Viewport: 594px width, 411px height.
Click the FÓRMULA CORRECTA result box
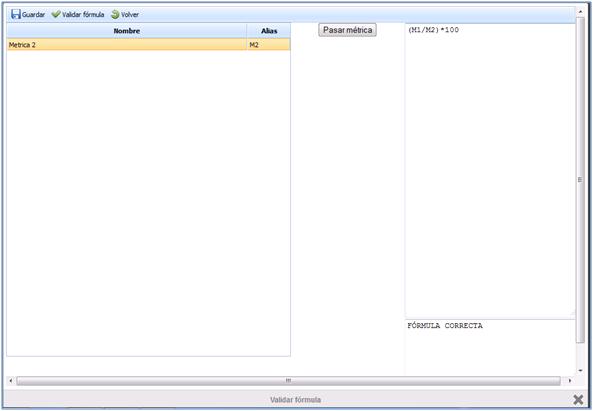(x=490, y=347)
